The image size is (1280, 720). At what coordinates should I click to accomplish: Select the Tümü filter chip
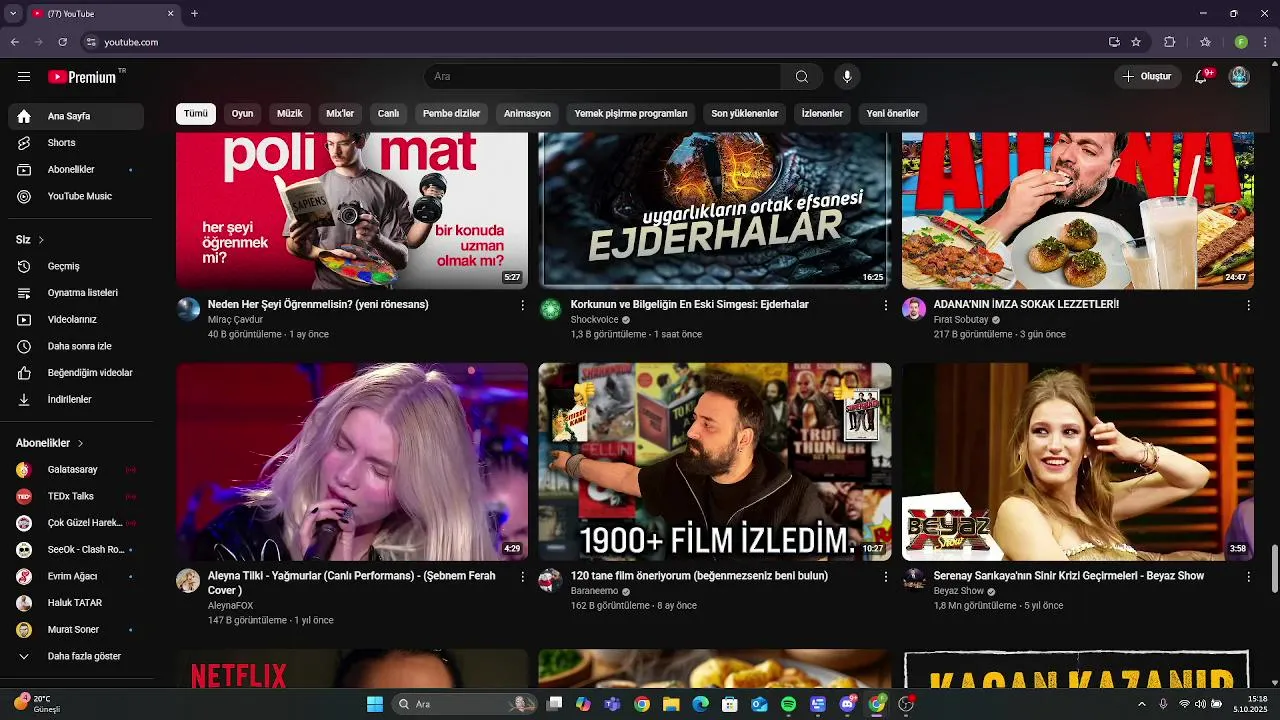tap(196, 114)
